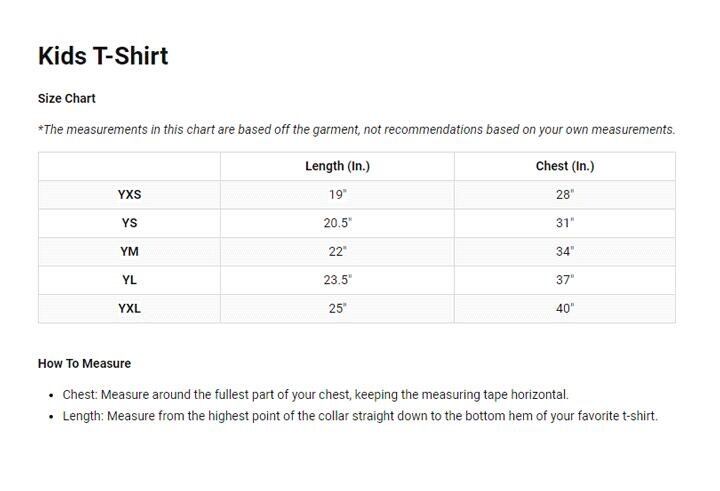Select the garment measurements disclaimer note
Screen dimensions: 720x491
pyautogui.click(x=356, y=129)
